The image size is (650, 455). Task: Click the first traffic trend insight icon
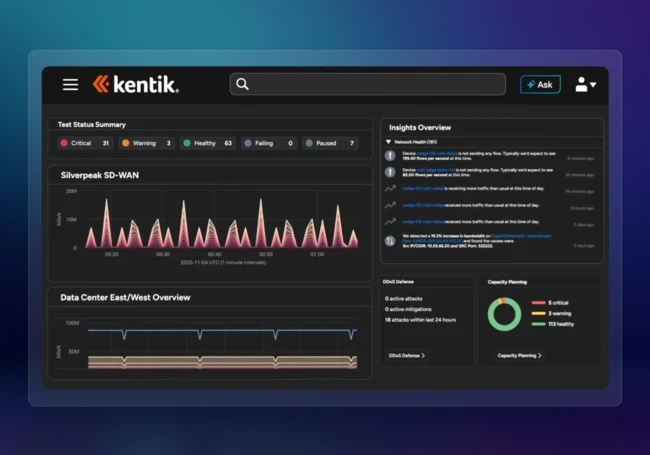390,189
